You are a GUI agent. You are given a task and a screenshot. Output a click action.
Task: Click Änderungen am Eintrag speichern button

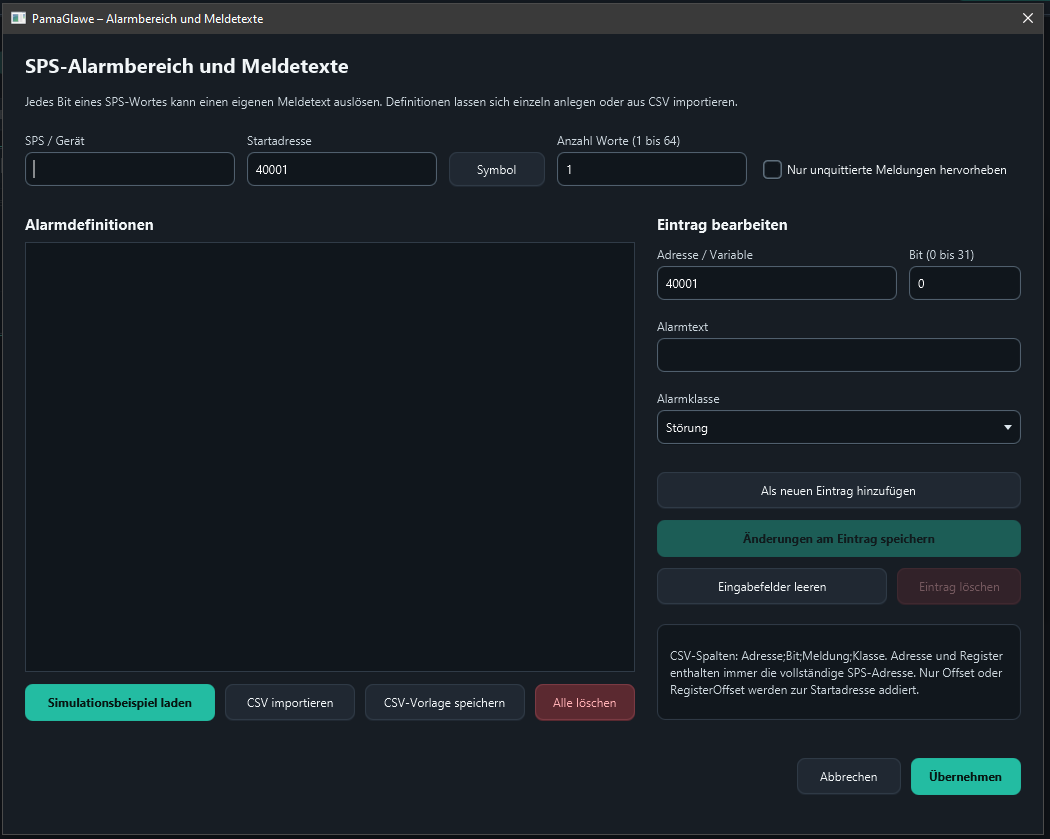(838, 539)
